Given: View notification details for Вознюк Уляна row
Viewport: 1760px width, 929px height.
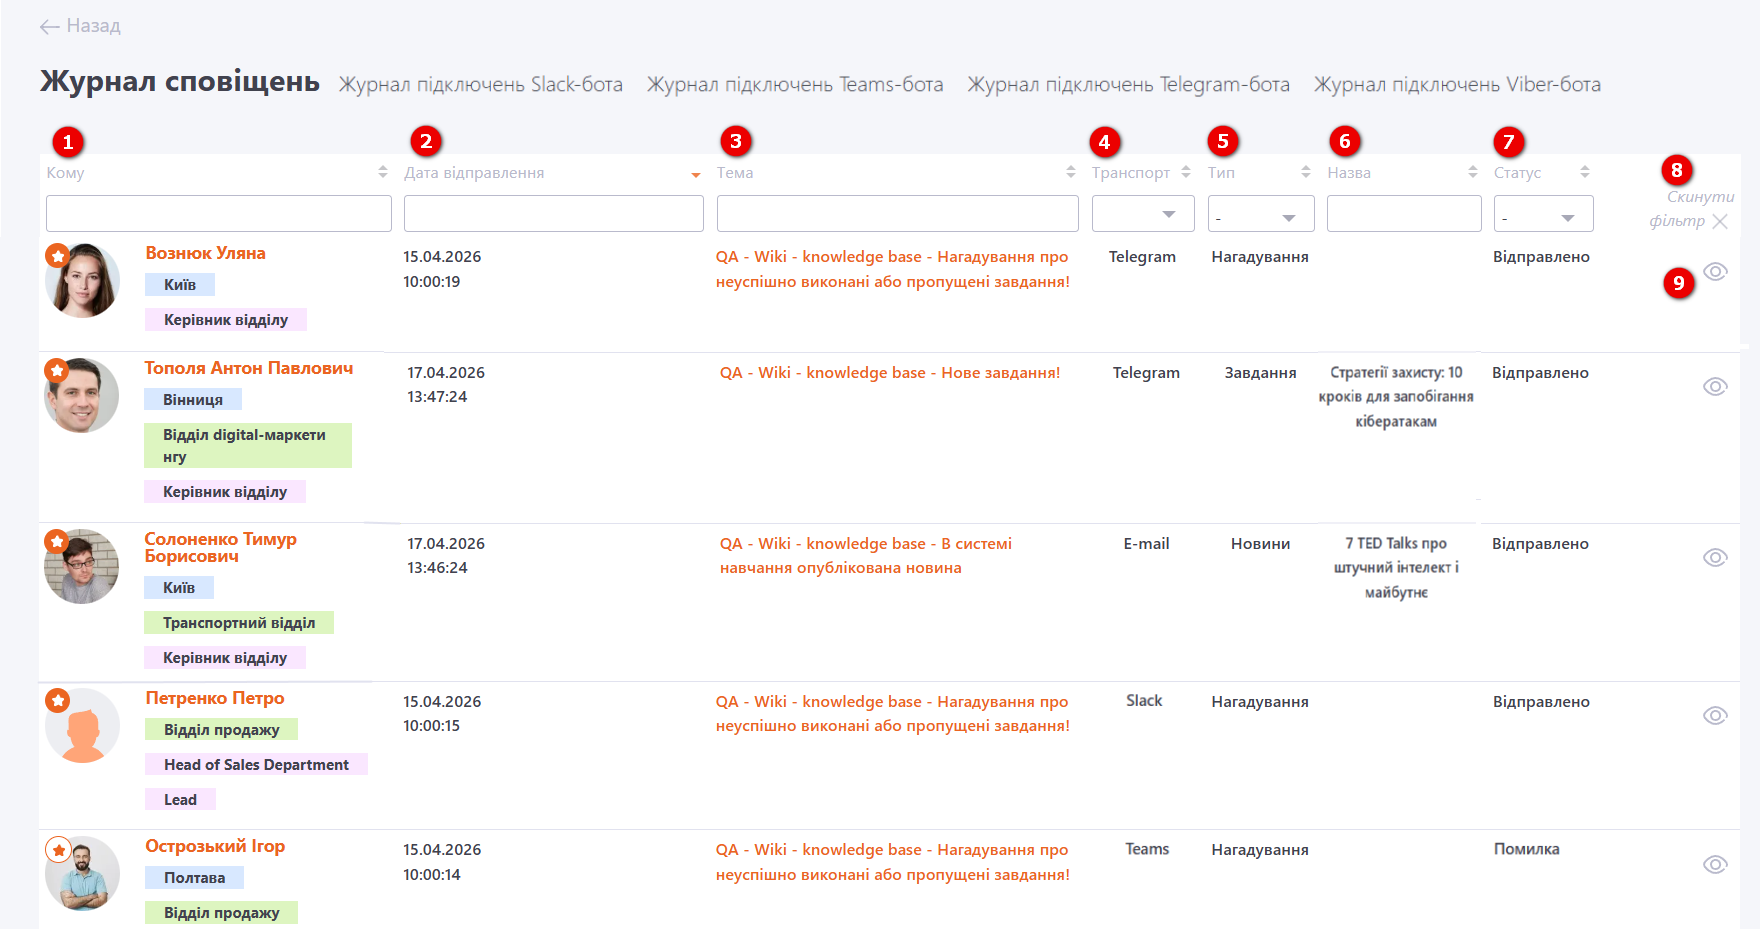Looking at the screenshot, I should click(x=1715, y=272).
